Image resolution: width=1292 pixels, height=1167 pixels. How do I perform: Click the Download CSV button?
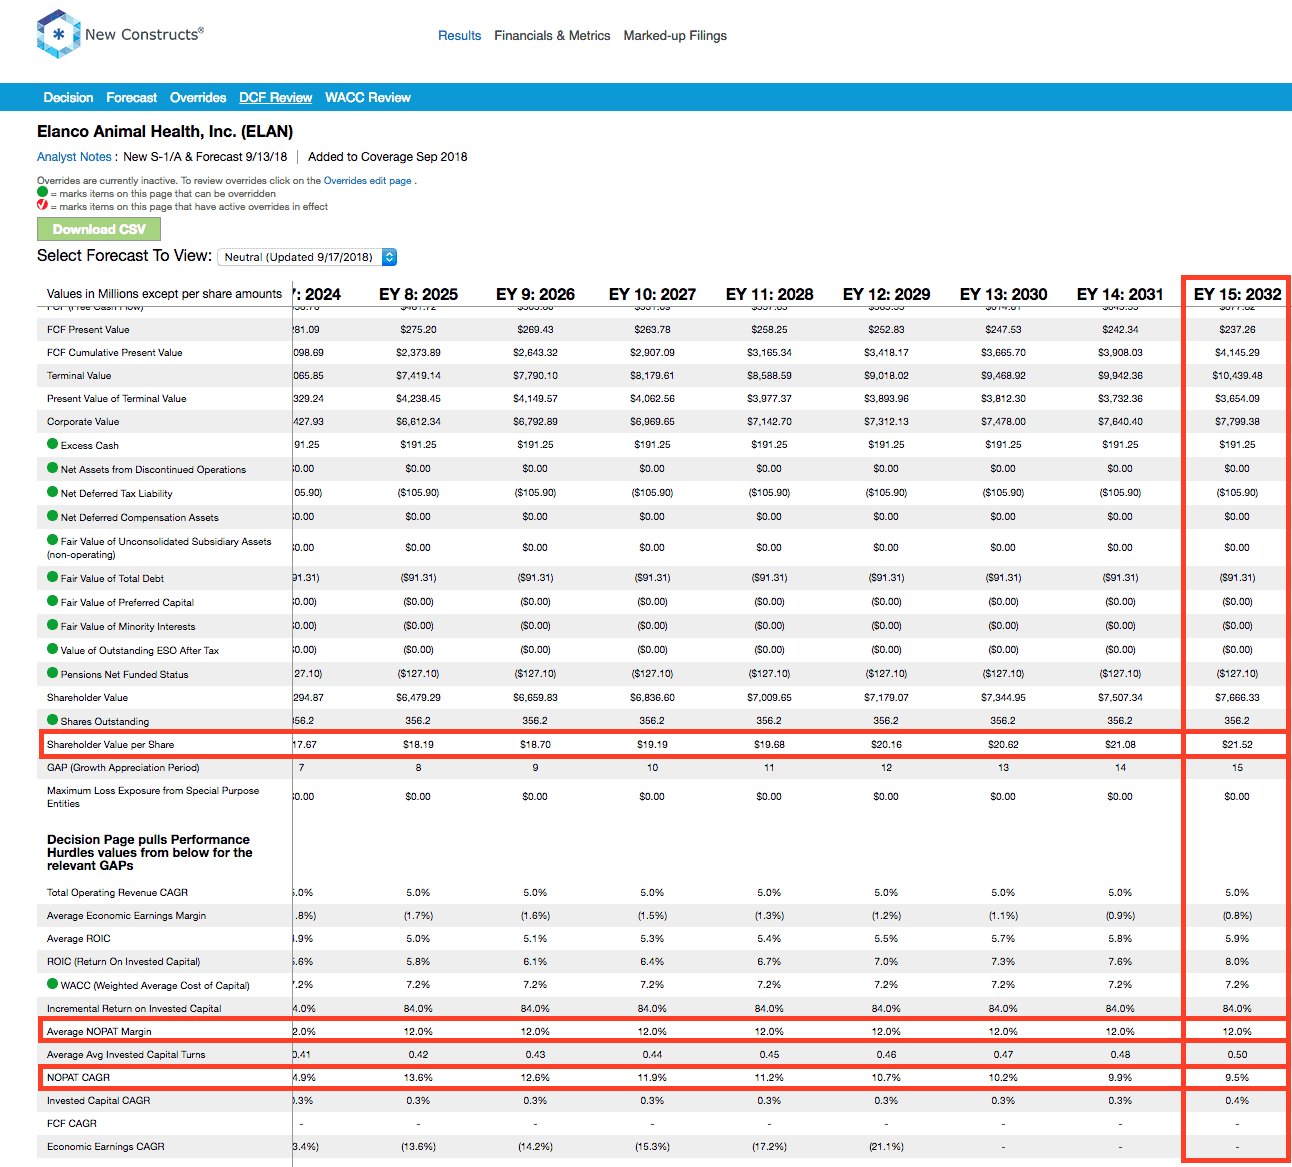coord(99,229)
